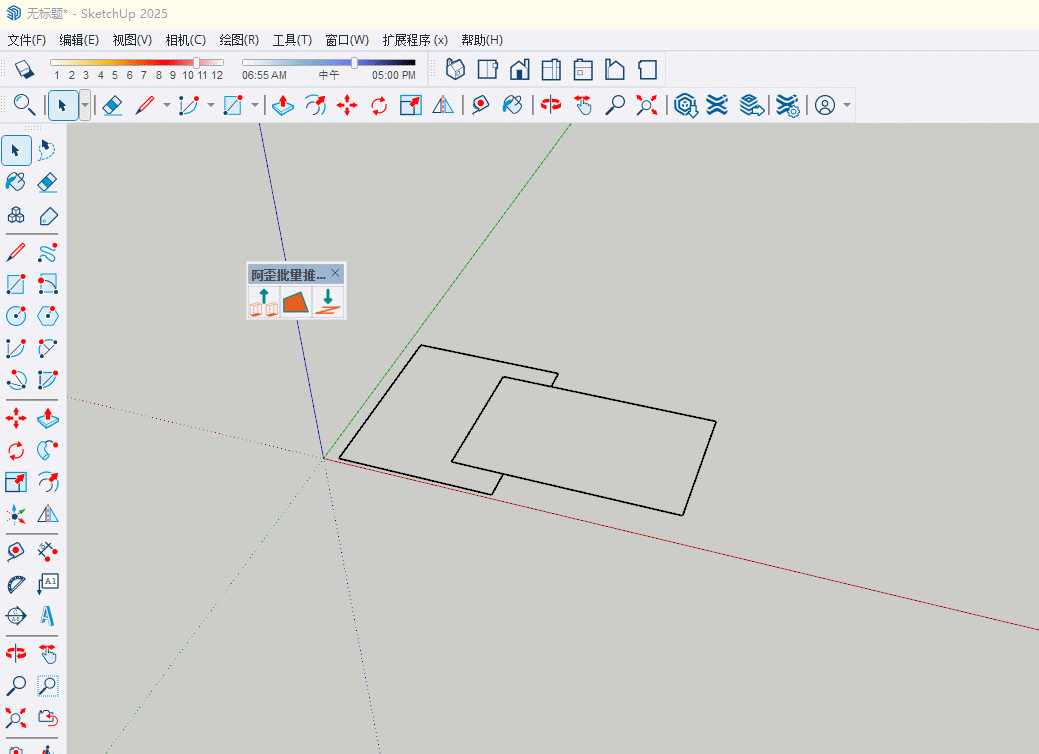Activate the Protractor tool
This screenshot has height=754, width=1039.
click(x=16, y=583)
